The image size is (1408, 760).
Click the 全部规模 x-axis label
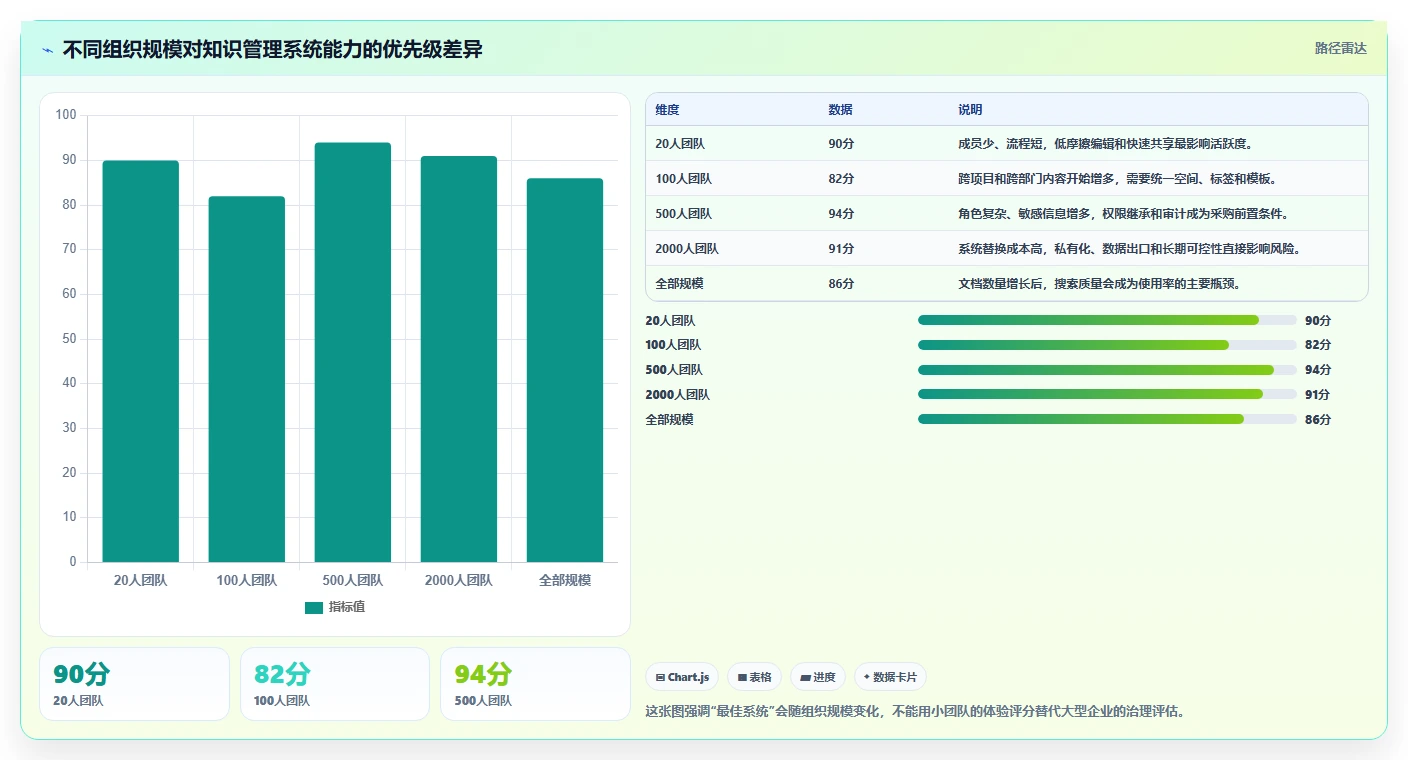(565, 580)
